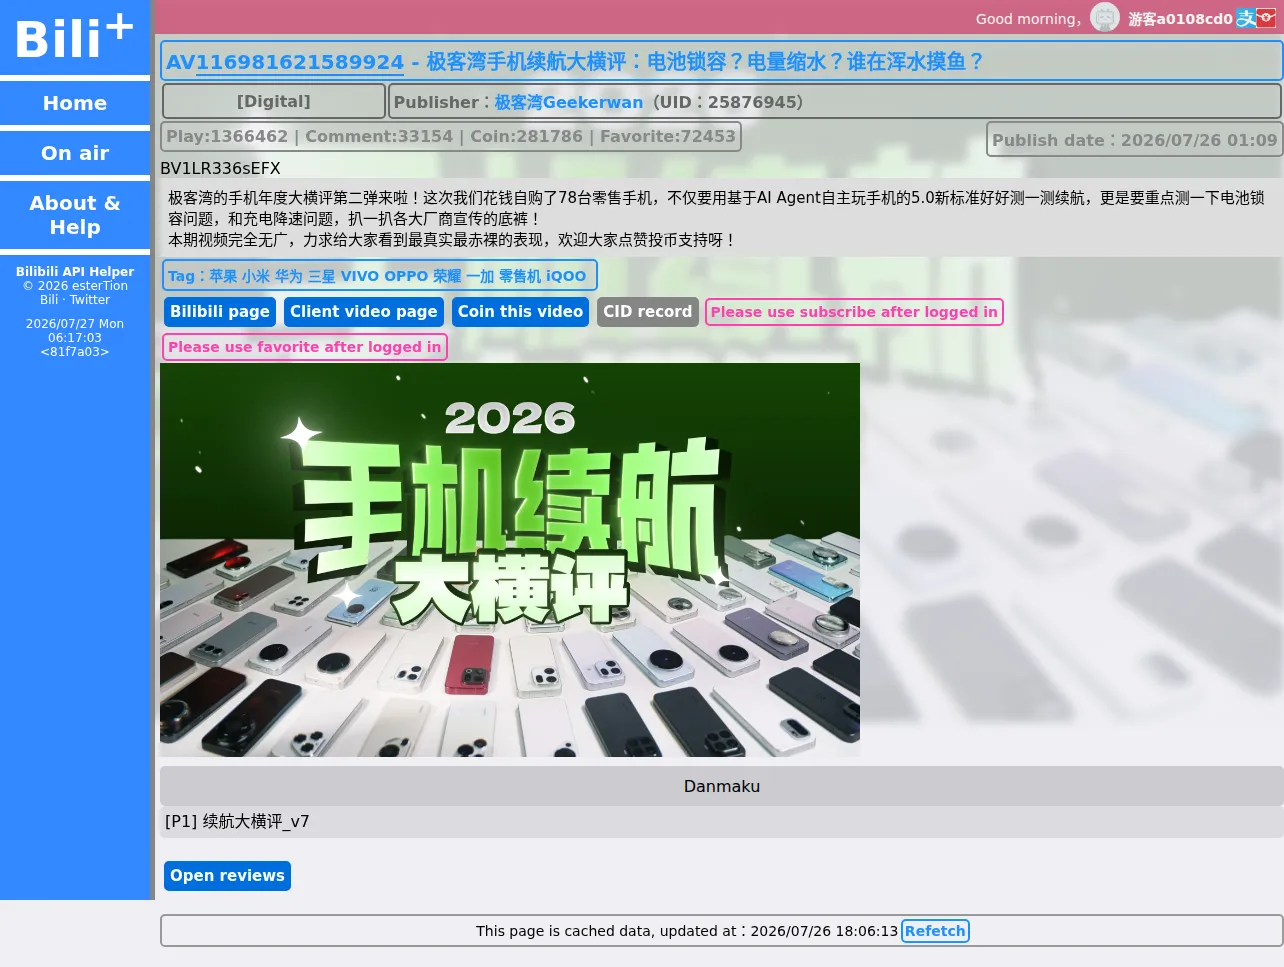Go to the Home menu item

pos(75,103)
